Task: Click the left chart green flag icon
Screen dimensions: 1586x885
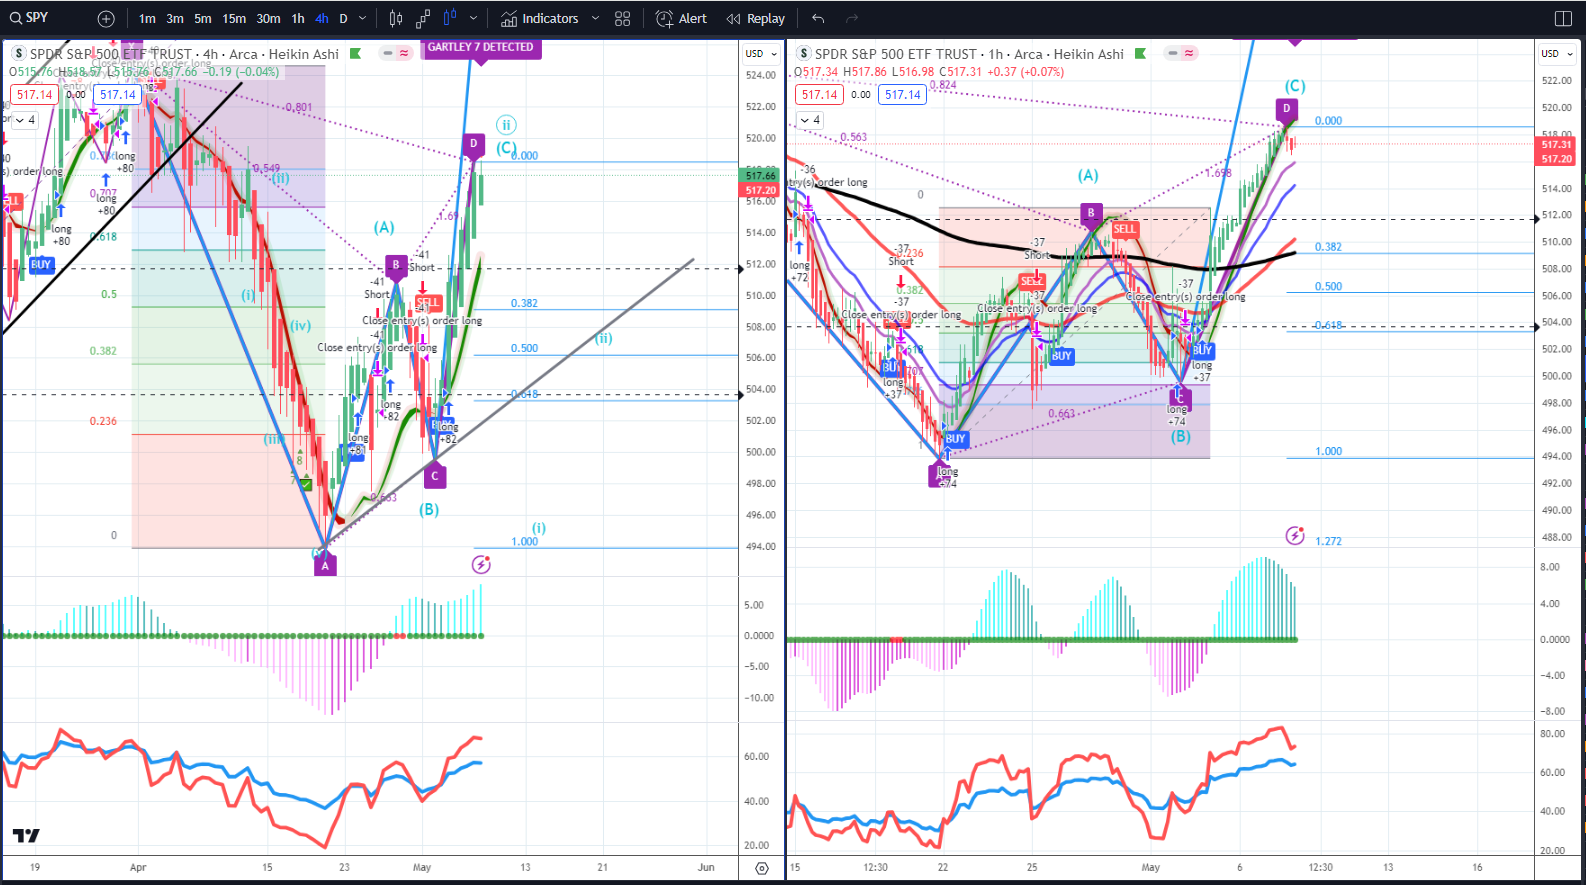Action: click(x=355, y=53)
